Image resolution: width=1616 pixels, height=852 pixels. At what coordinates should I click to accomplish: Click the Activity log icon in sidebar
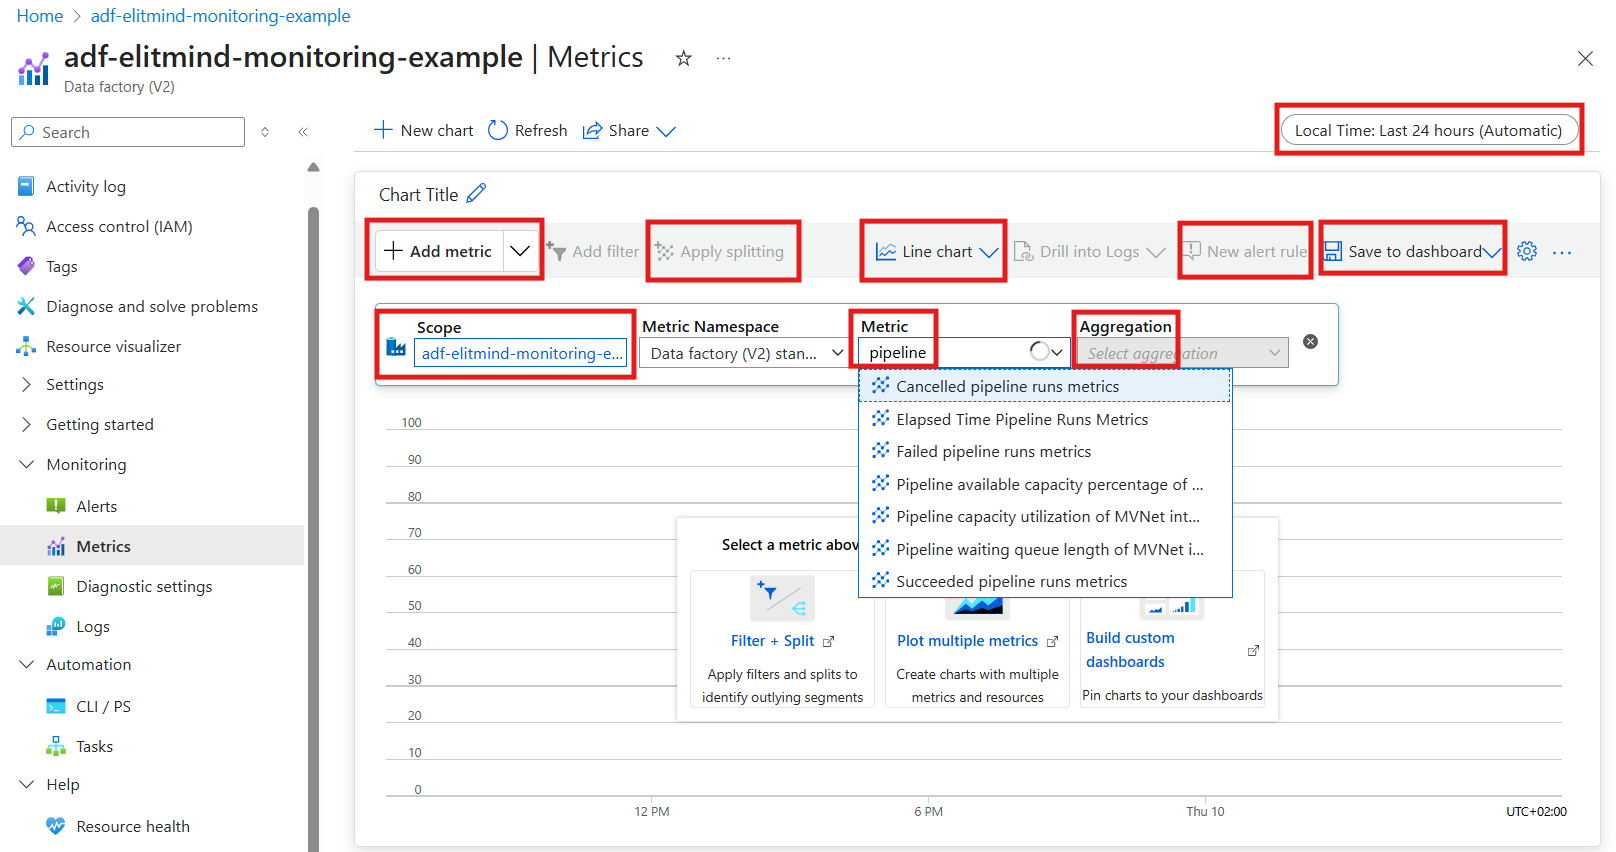coord(26,186)
